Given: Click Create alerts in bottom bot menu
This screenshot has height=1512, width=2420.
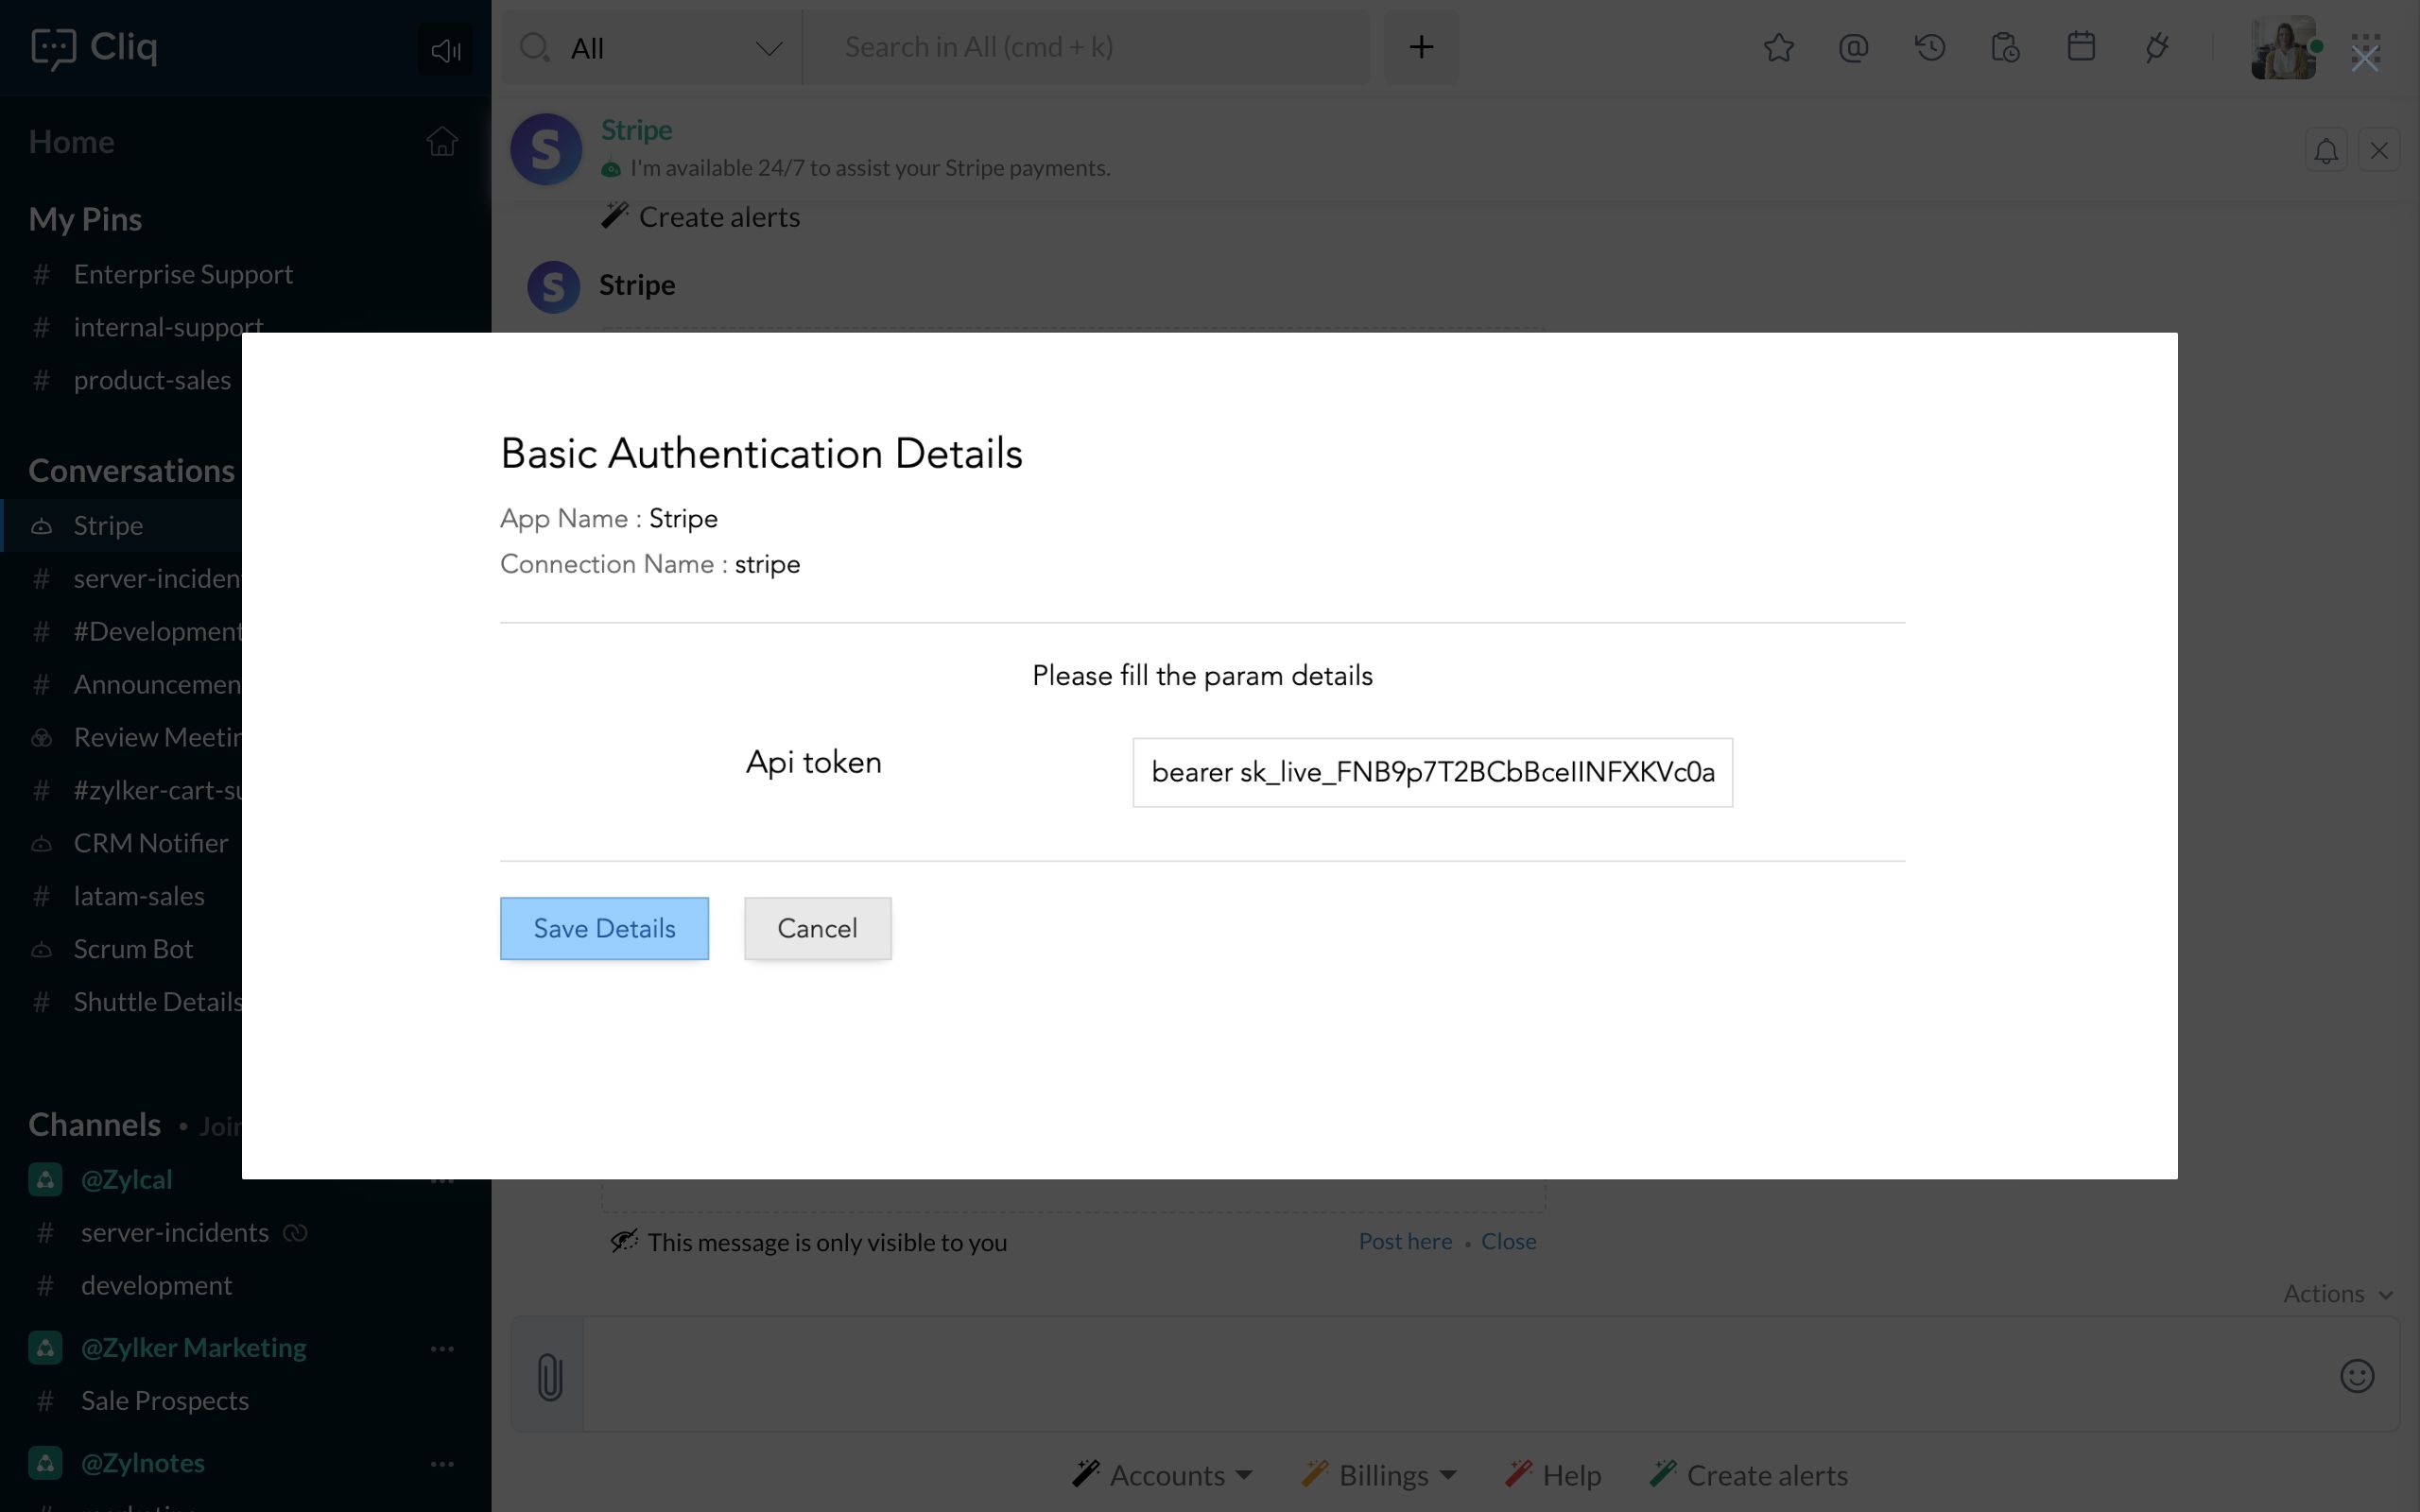Looking at the screenshot, I should (1749, 1475).
